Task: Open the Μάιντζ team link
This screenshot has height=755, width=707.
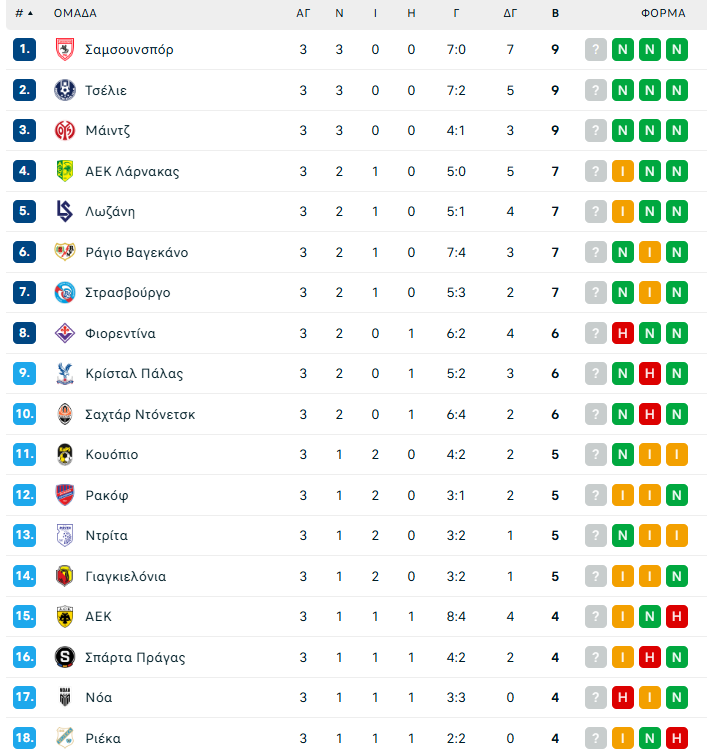Action: pos(108,130)
